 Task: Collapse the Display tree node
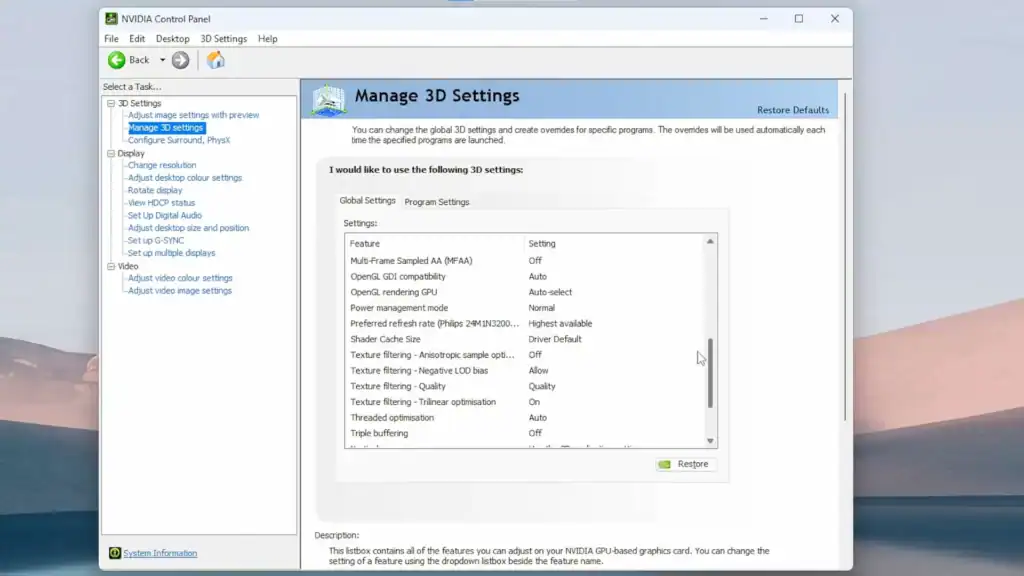111,153
